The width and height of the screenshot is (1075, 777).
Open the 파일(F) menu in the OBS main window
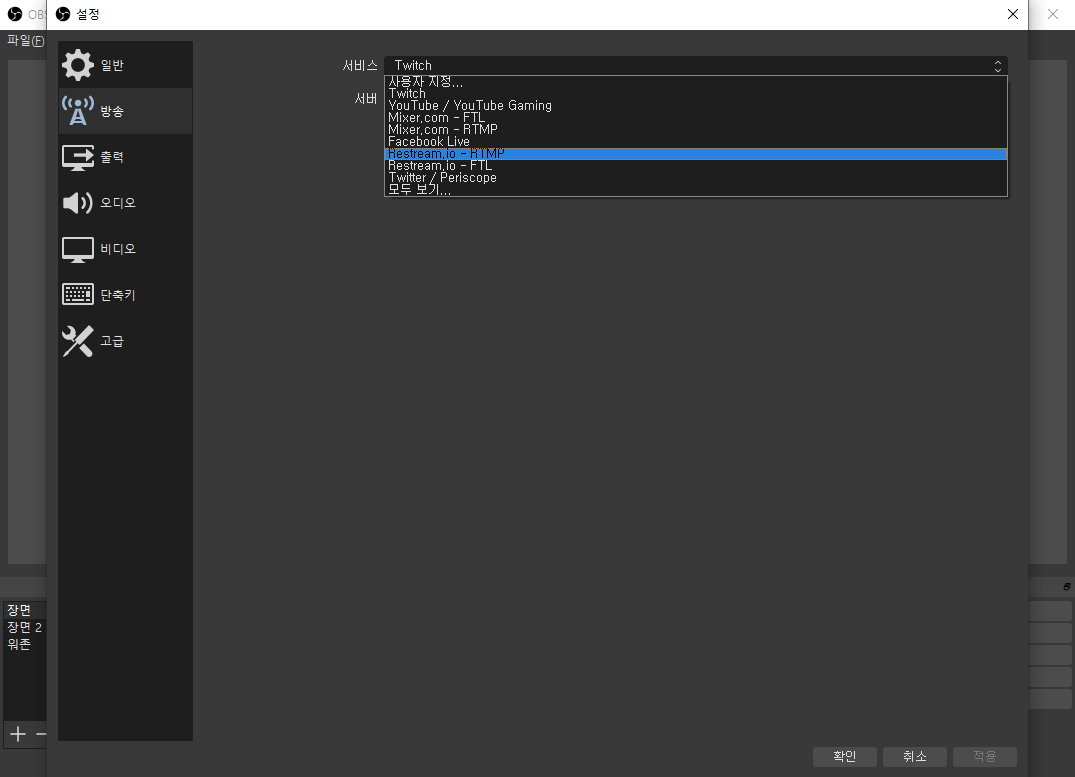click(25, 40)
